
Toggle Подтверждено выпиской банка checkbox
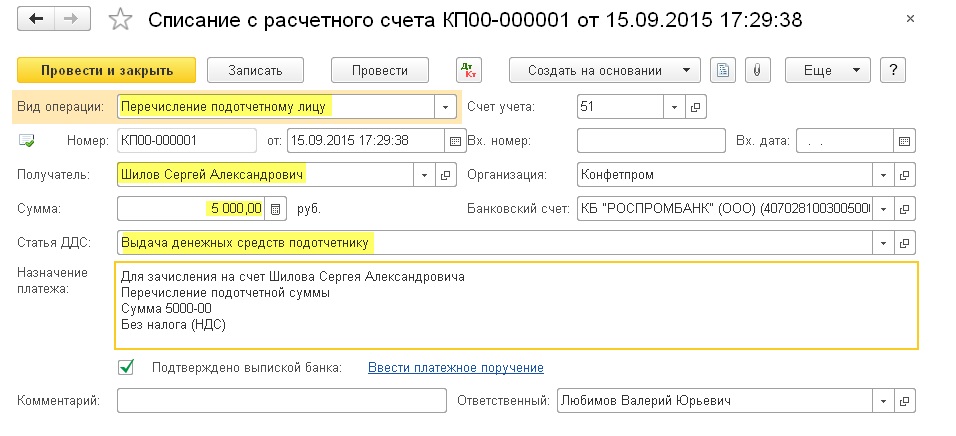pyautogui.click(x=126, y=367)
